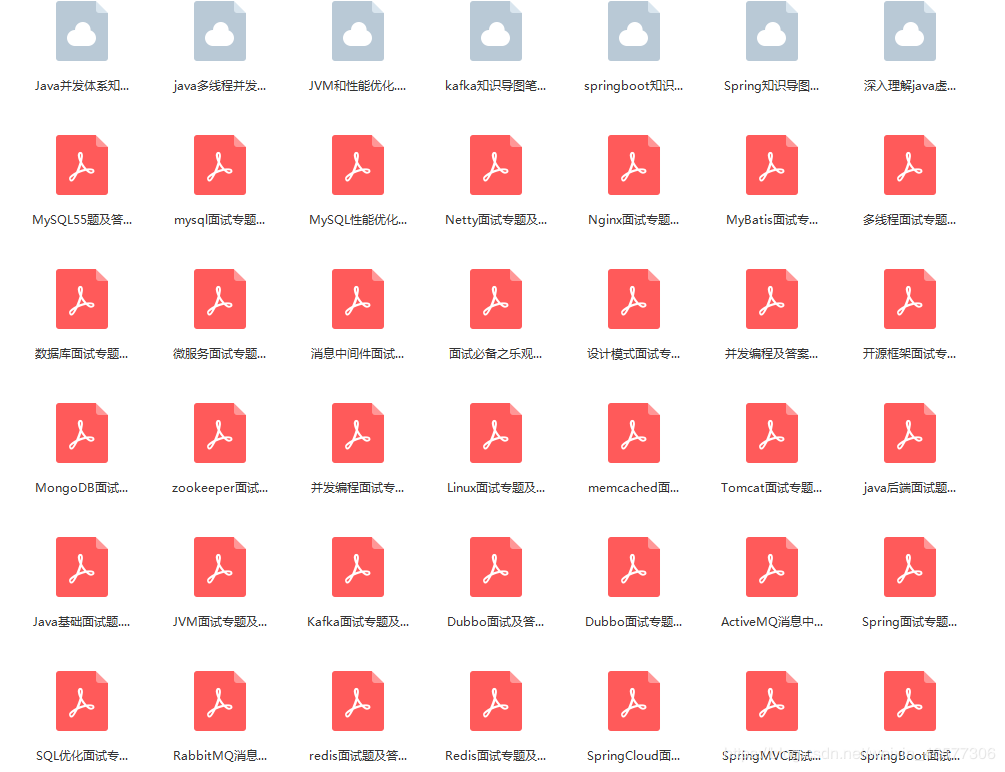Open the 数据库面试专题... PDF icon
1005x772 pixels.
click(x=82, y=299)
